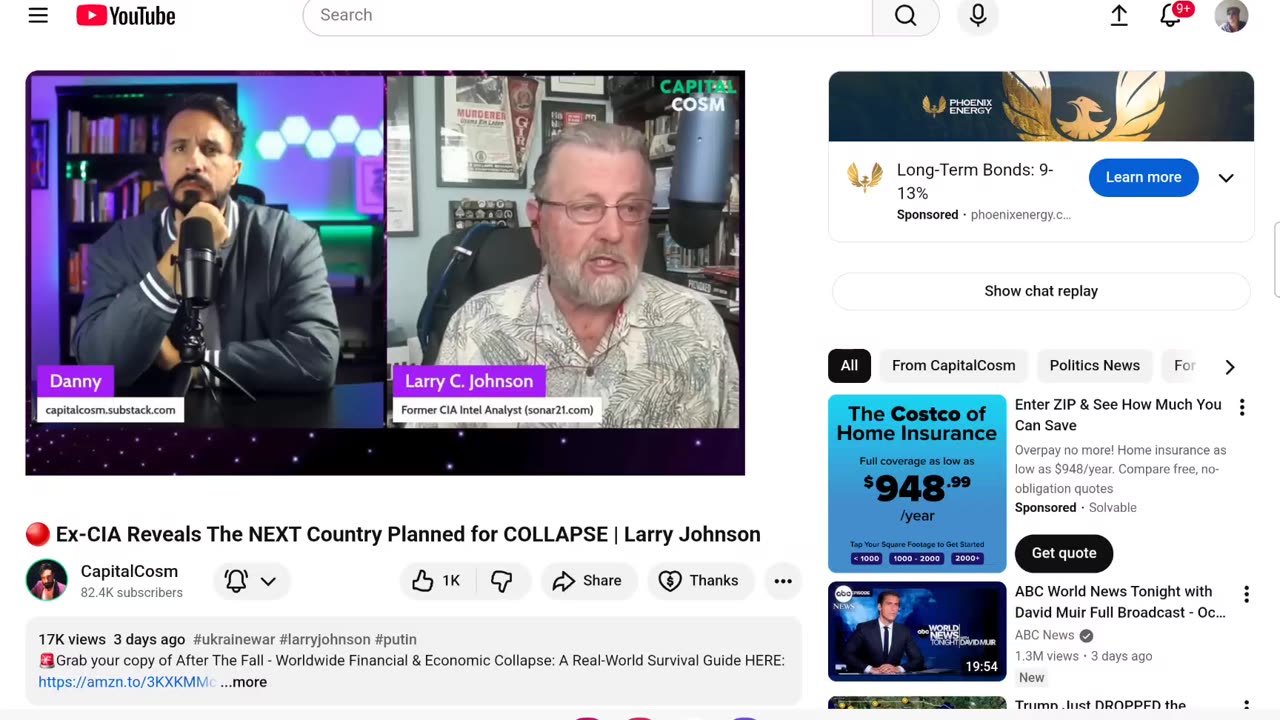Expand description with ...more
Viewport: 1280px width, 720px height.
point(244,682)
